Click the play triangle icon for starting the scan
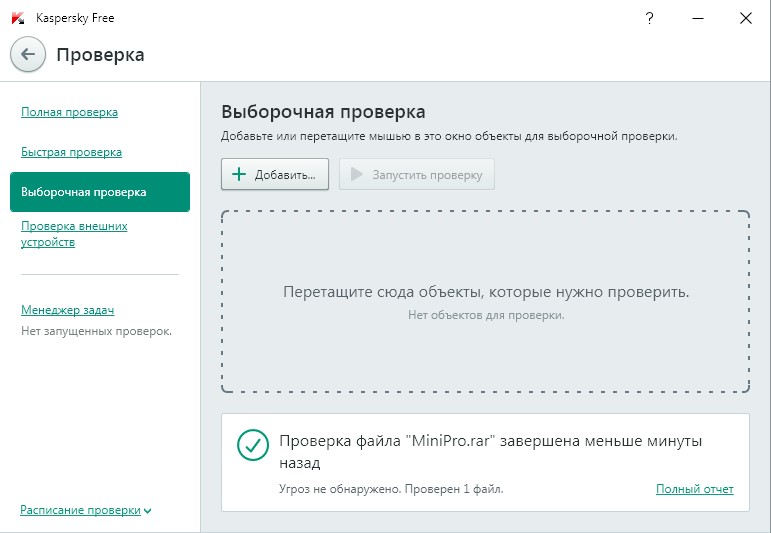This screenshot has width=771, height=533. (x=356, y=174)
